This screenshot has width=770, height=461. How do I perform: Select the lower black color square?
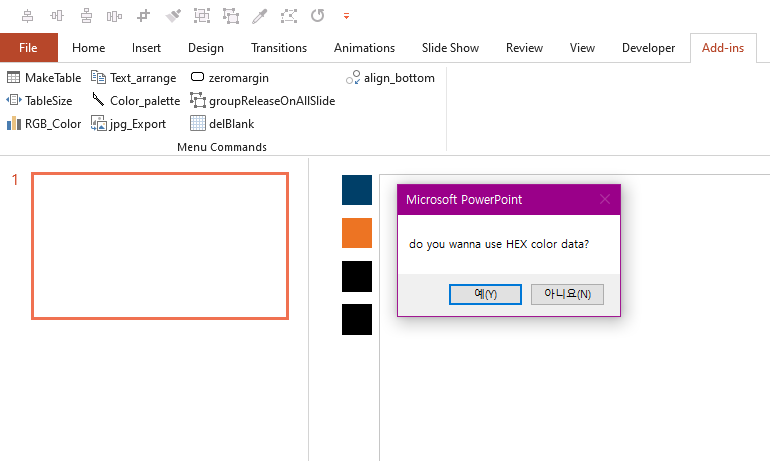[357, 320]
